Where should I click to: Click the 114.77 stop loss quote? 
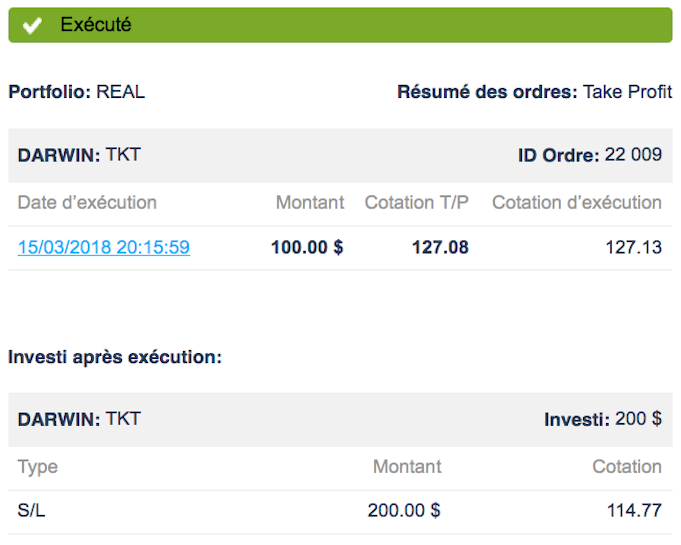(x=634, y=510)
